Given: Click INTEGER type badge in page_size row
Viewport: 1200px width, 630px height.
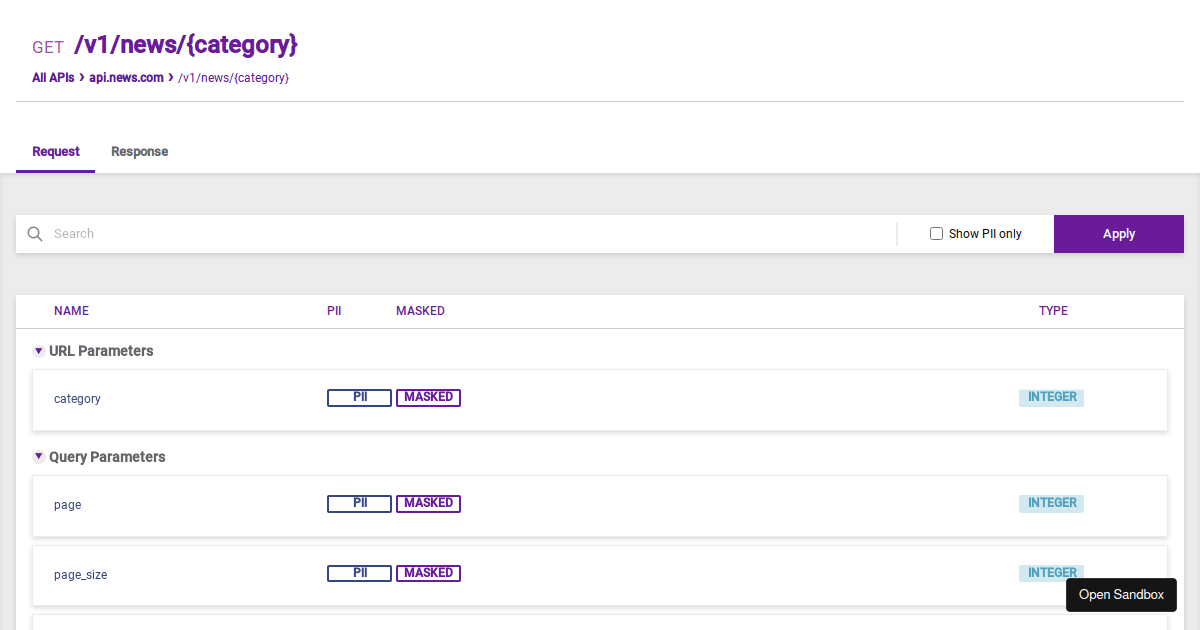Looking at the screenshot, I should [x=1051, y=573].
